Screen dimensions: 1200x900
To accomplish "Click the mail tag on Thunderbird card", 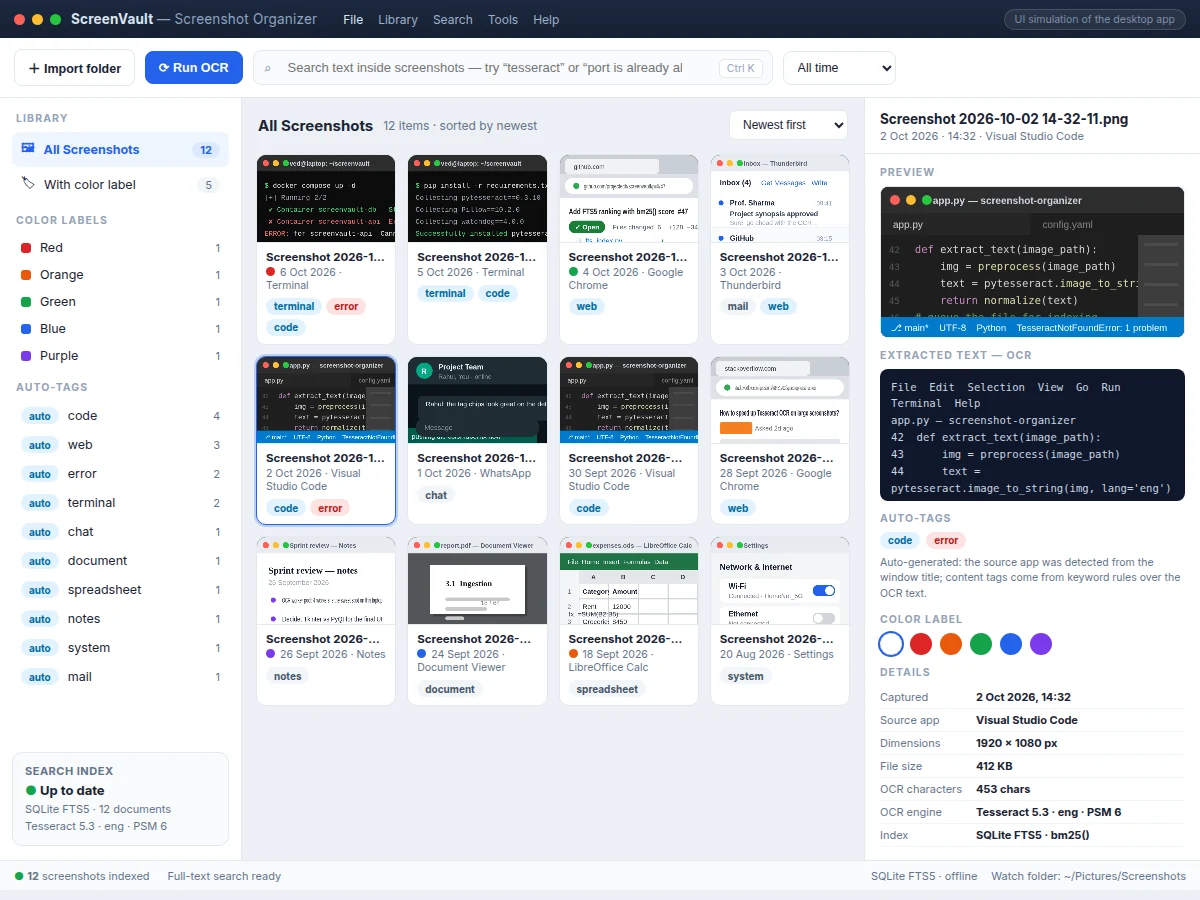I will point(738,306).
